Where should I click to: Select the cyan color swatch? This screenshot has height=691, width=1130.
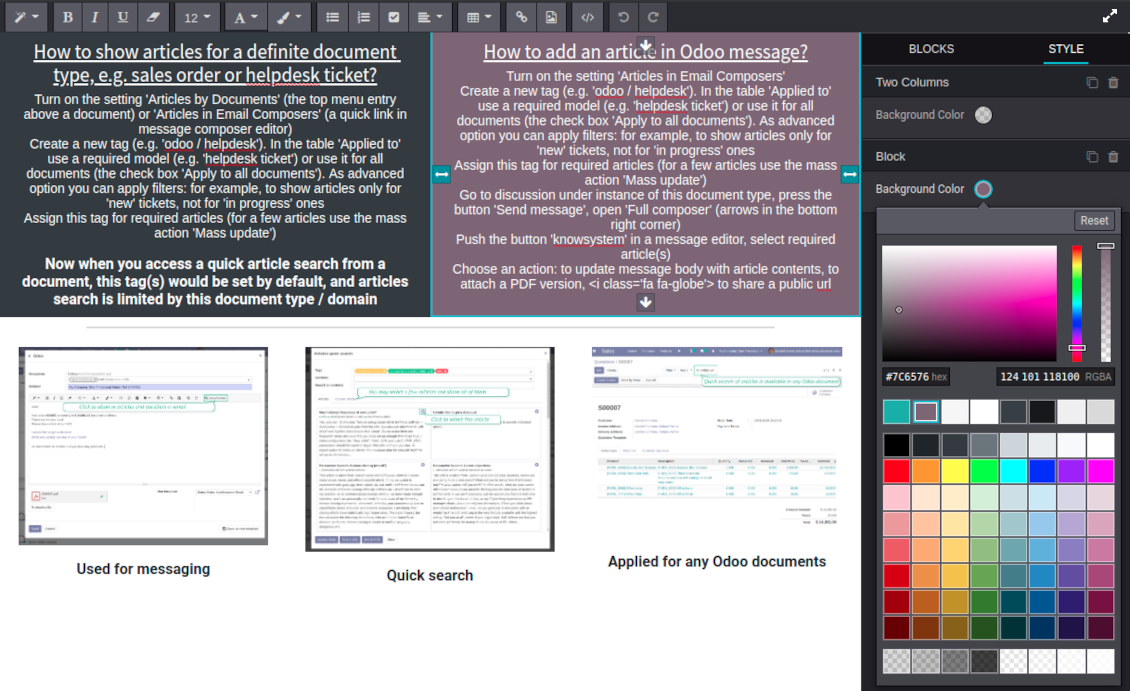point(1013,471)
